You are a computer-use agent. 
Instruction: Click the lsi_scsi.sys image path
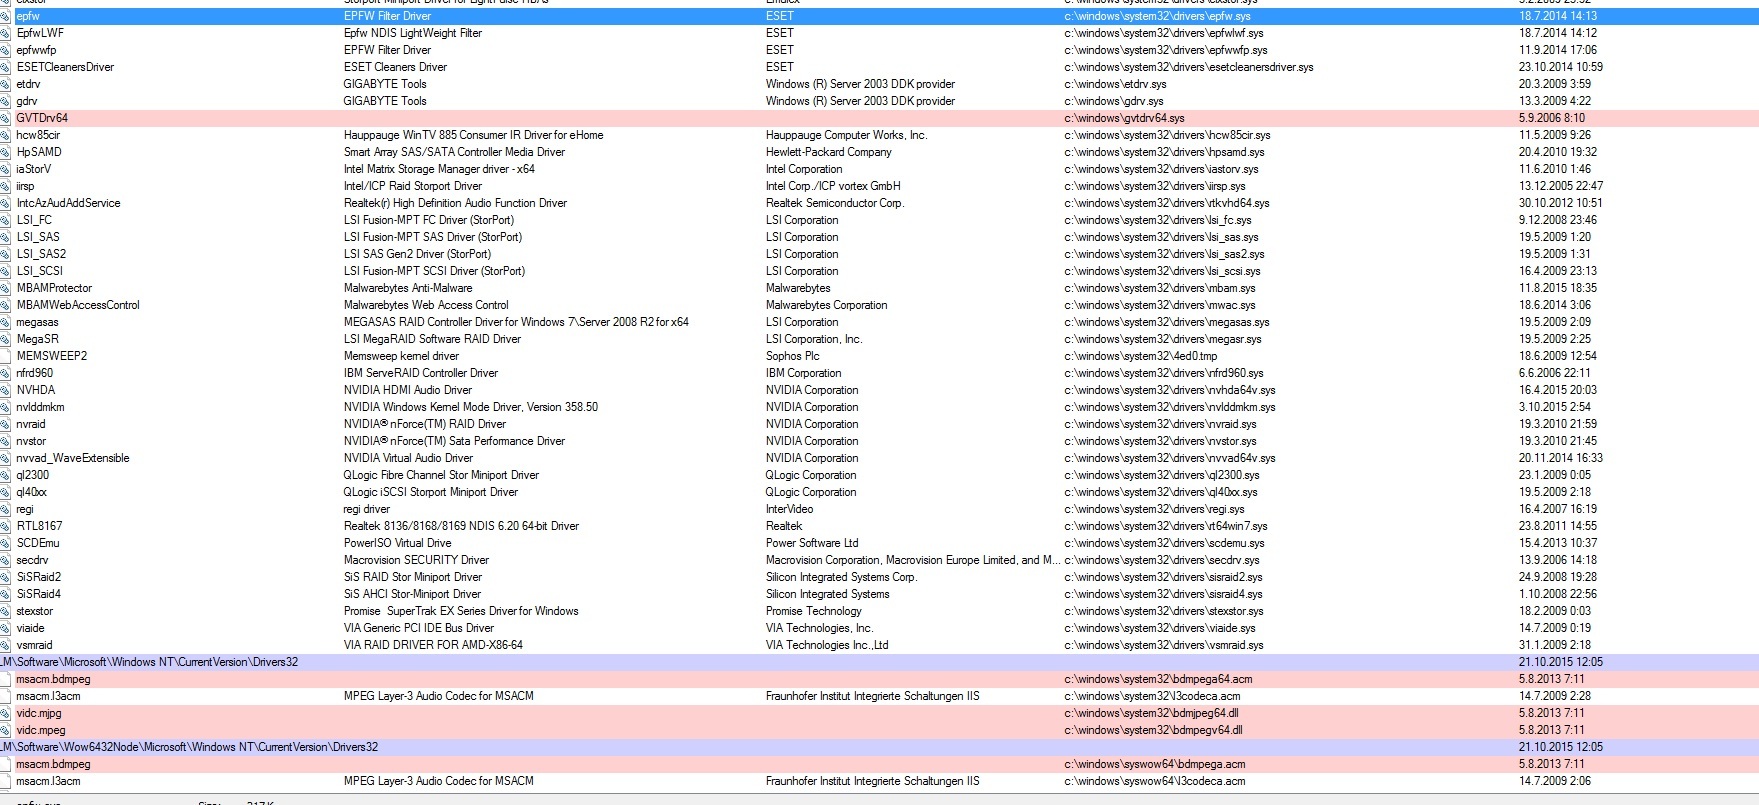(1162, 271)
